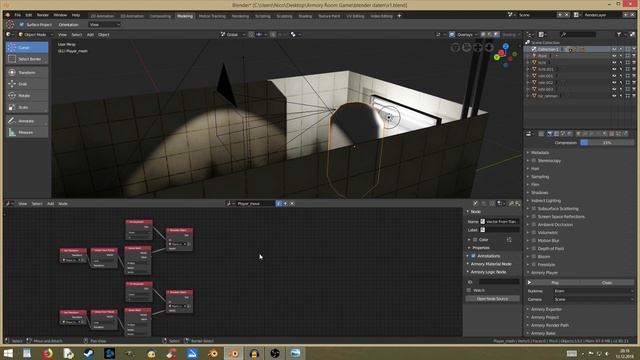Unlink the Player_move node tree with X
640x360 pixels.
[x=292, y=203]
